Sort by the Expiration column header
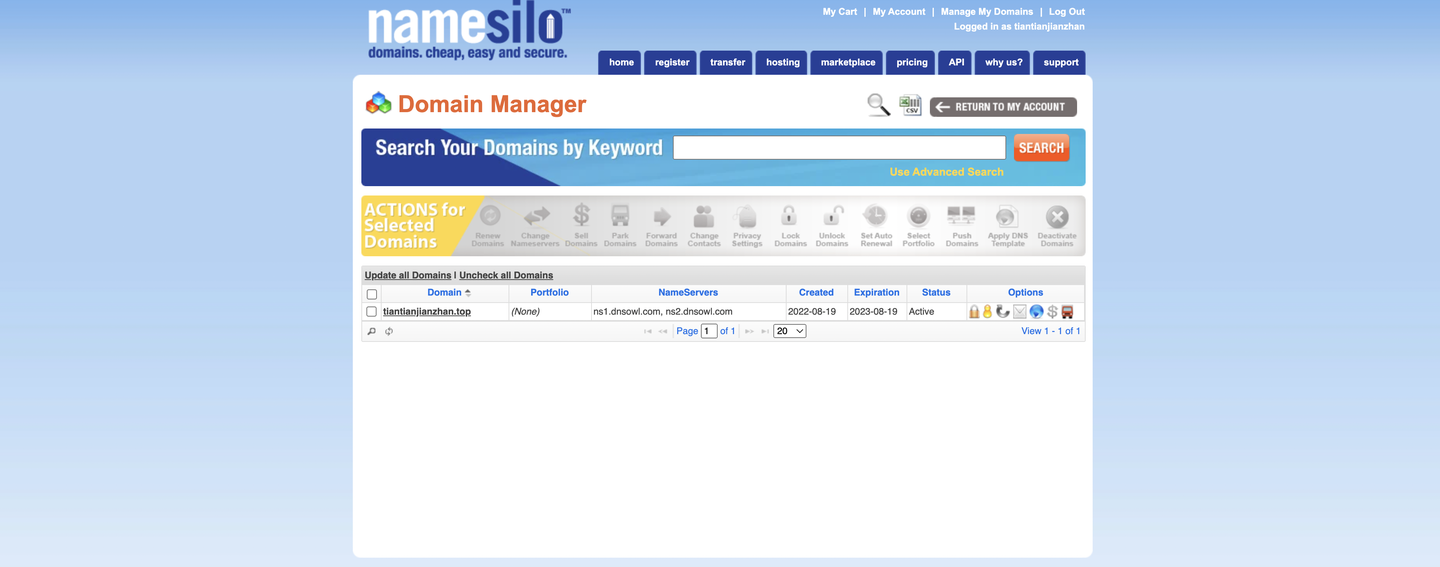This screenshot has height=567, width=1440. (877, 293)
